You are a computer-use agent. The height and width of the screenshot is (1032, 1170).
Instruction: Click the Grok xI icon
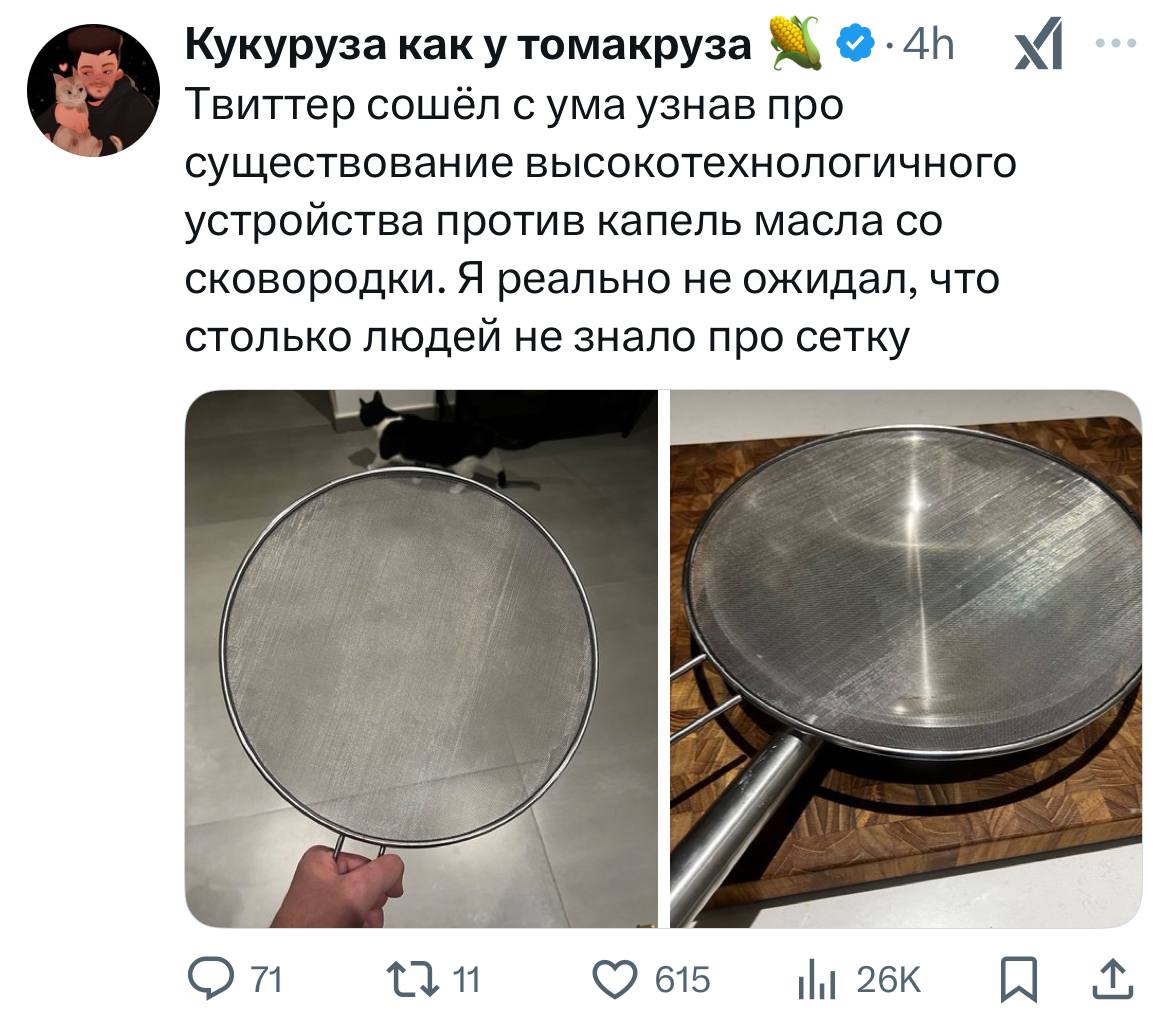pos(1038,44)
